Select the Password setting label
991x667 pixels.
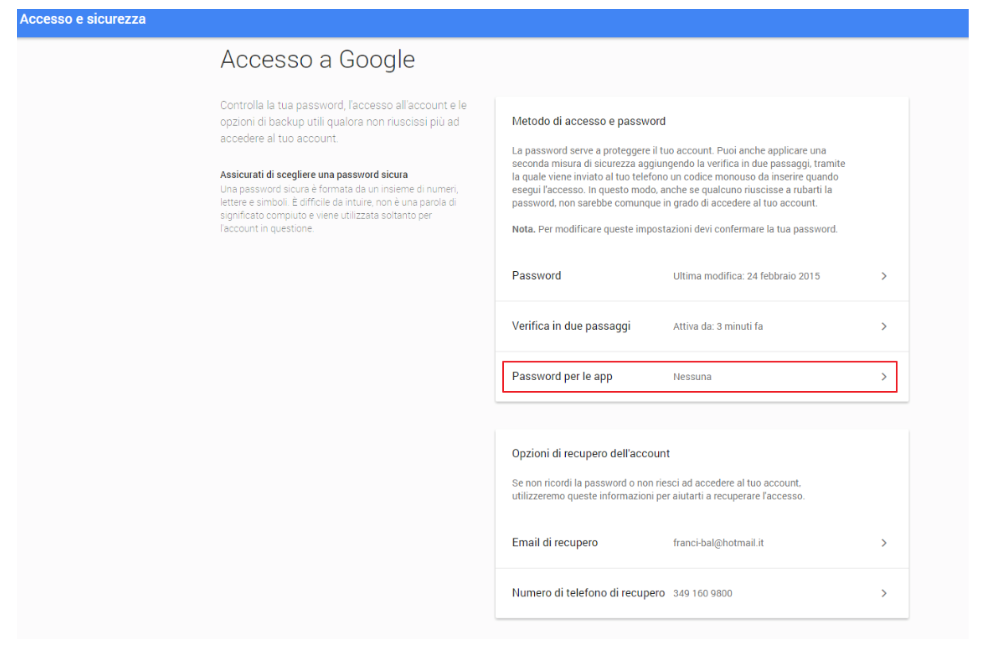click(536, 276)
